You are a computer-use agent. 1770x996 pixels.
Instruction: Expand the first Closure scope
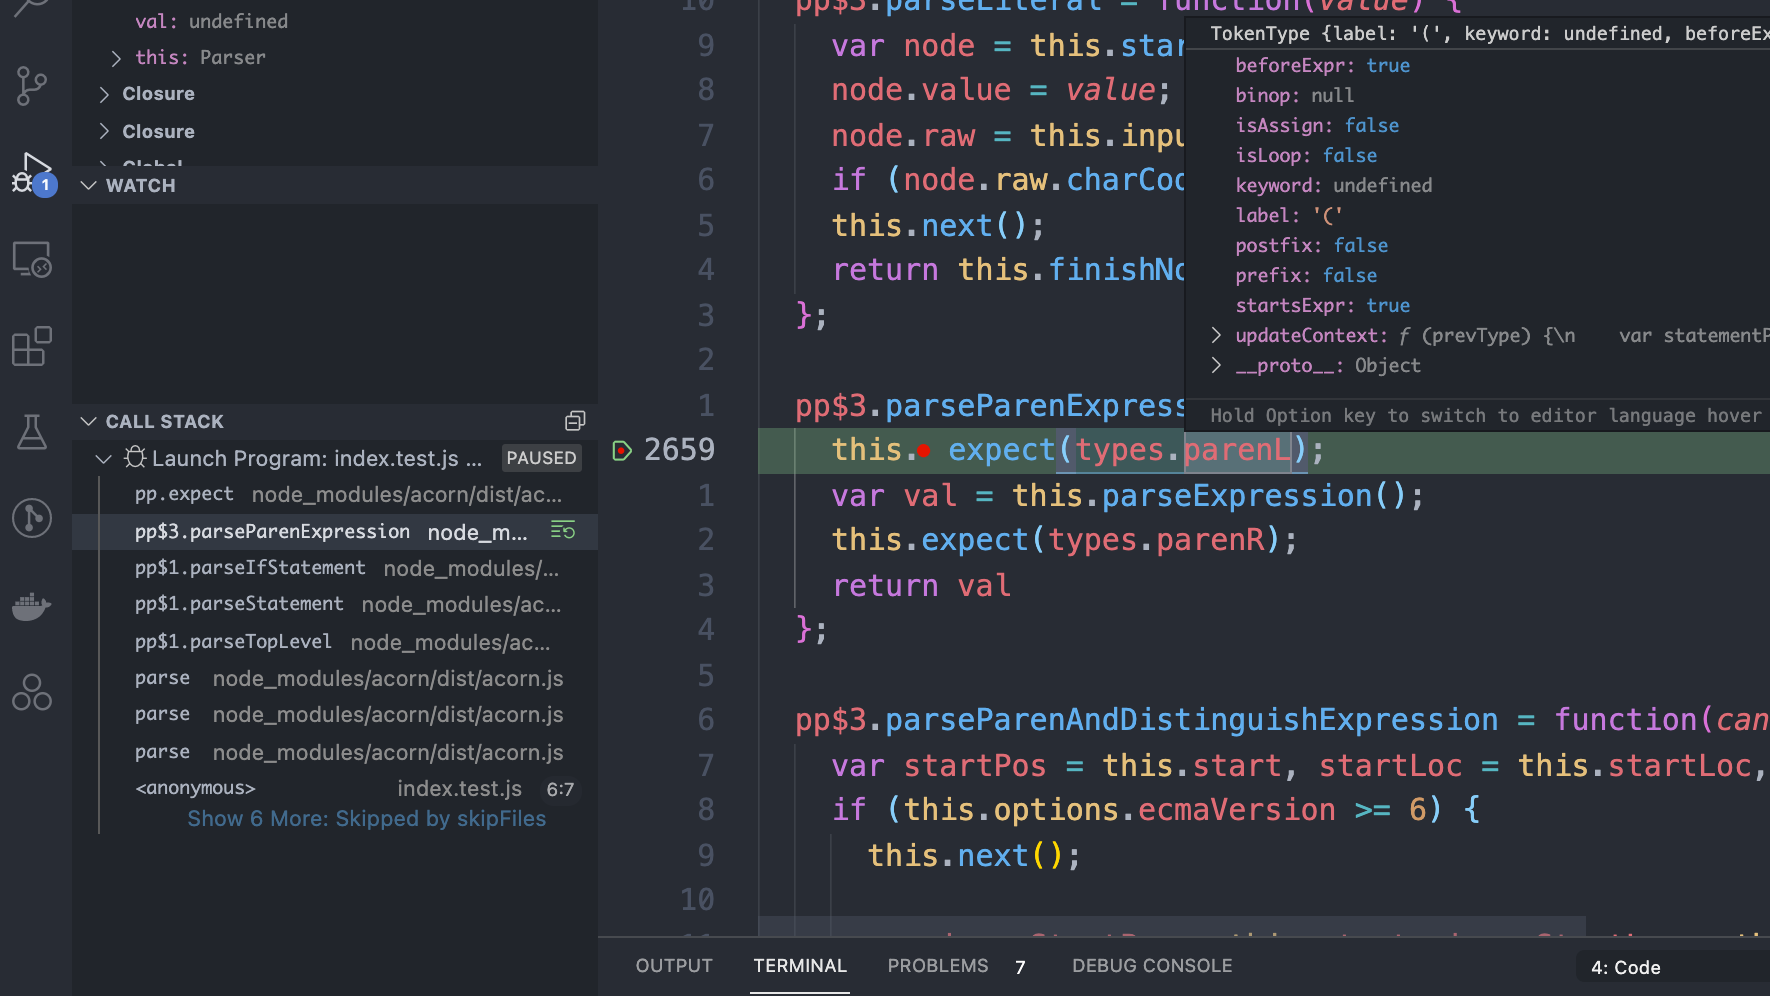[x=104, y=94]
